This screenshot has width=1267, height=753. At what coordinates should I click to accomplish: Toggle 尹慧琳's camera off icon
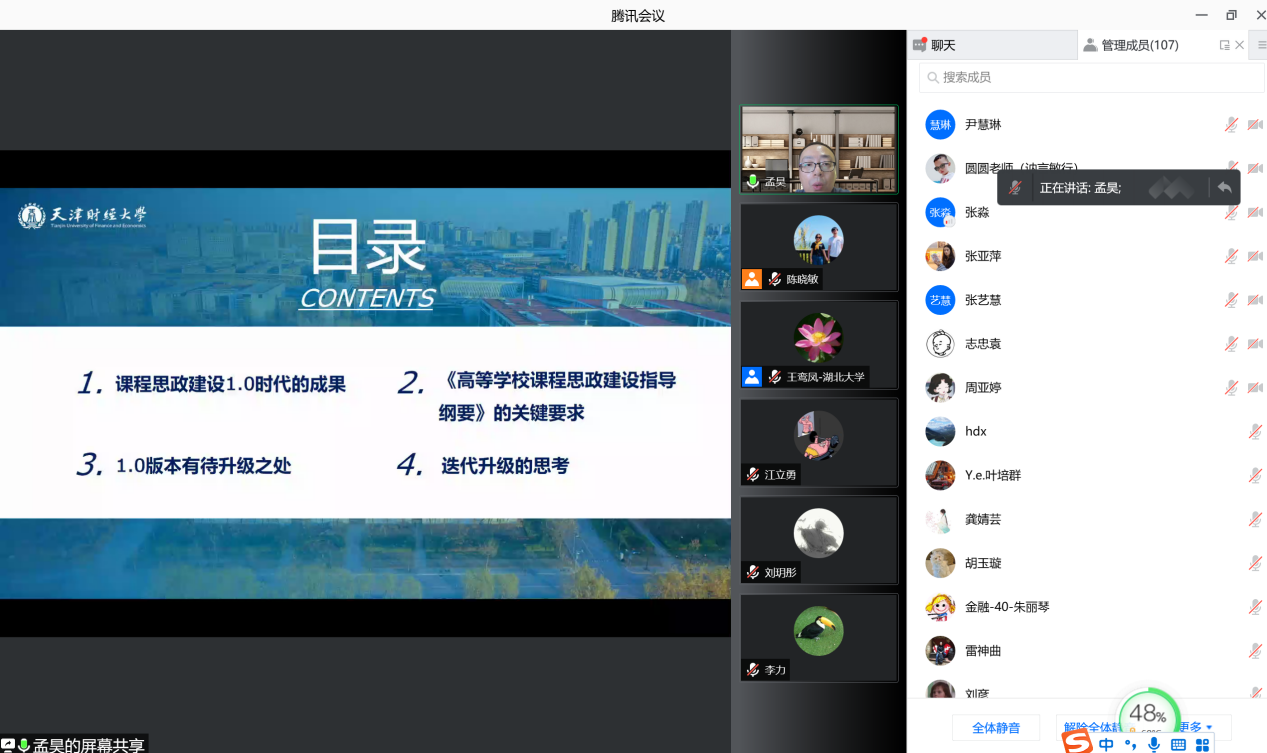tap(1255, 125)
